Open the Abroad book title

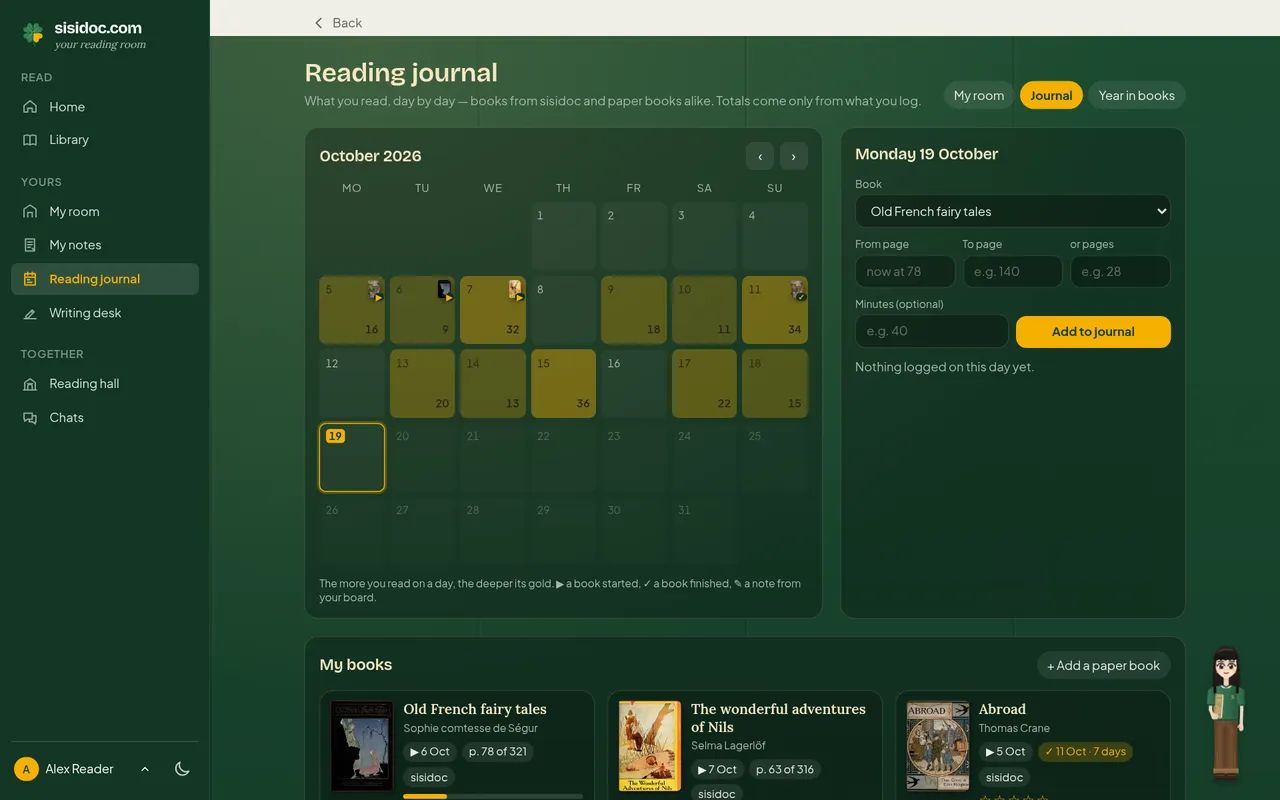click(x=1002, y=709)
